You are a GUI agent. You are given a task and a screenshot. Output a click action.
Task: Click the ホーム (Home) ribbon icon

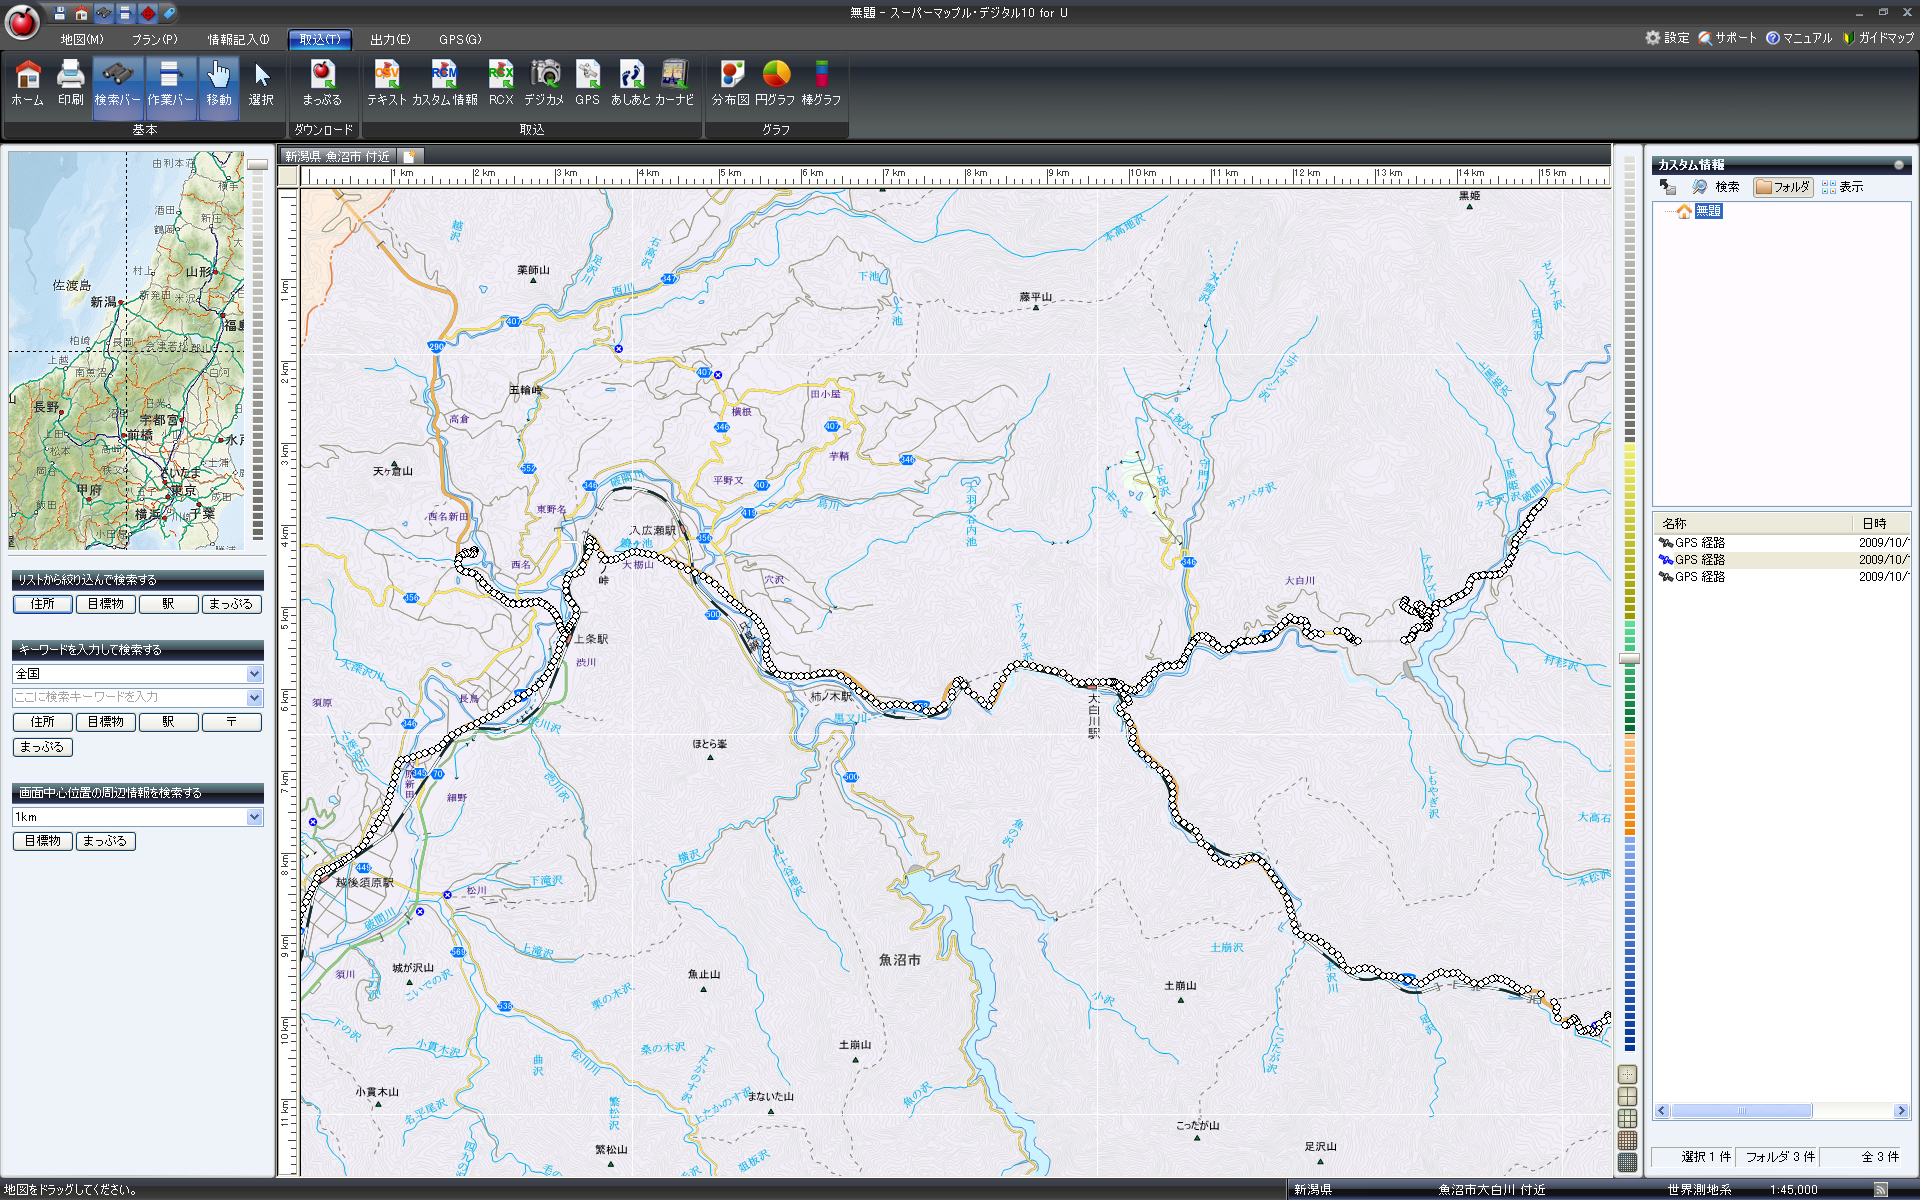pos(27,82)
